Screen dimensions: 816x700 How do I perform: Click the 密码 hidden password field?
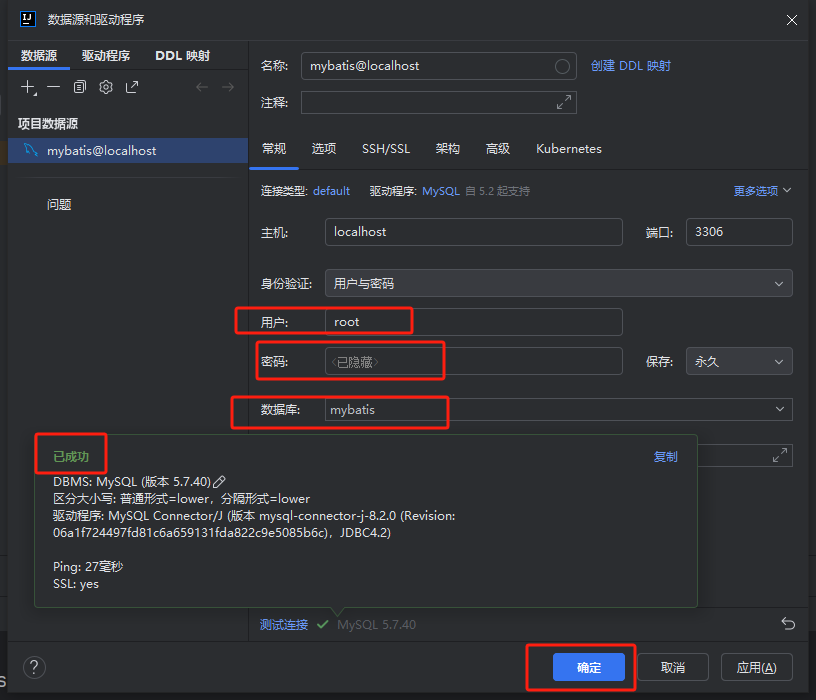tap(474, 361)
